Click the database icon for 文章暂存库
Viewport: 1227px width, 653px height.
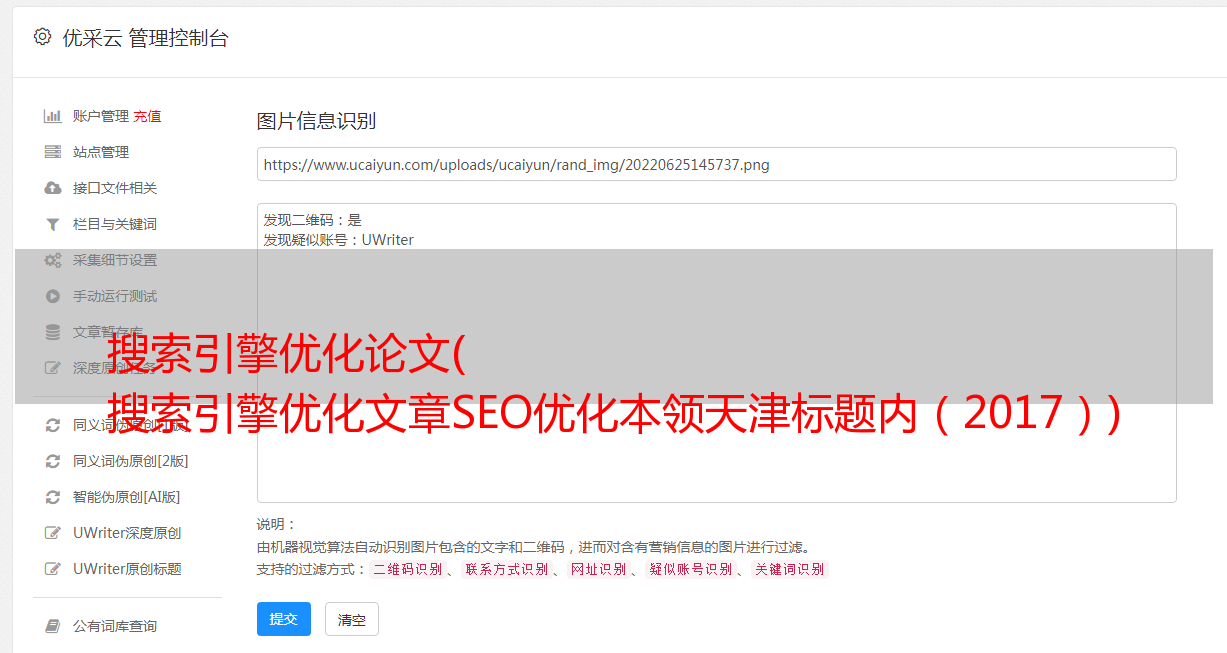coord(53,332)
